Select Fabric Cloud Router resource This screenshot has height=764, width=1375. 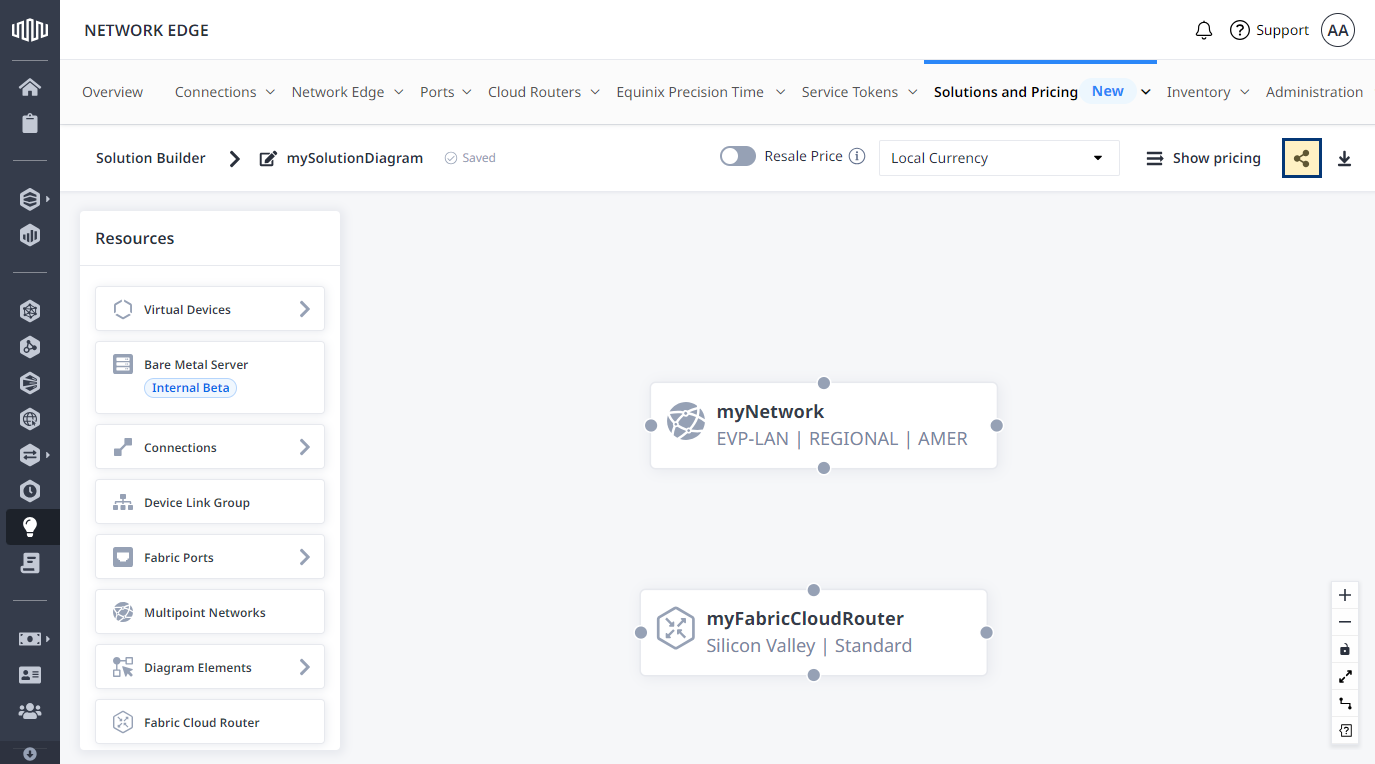(210, 722)
